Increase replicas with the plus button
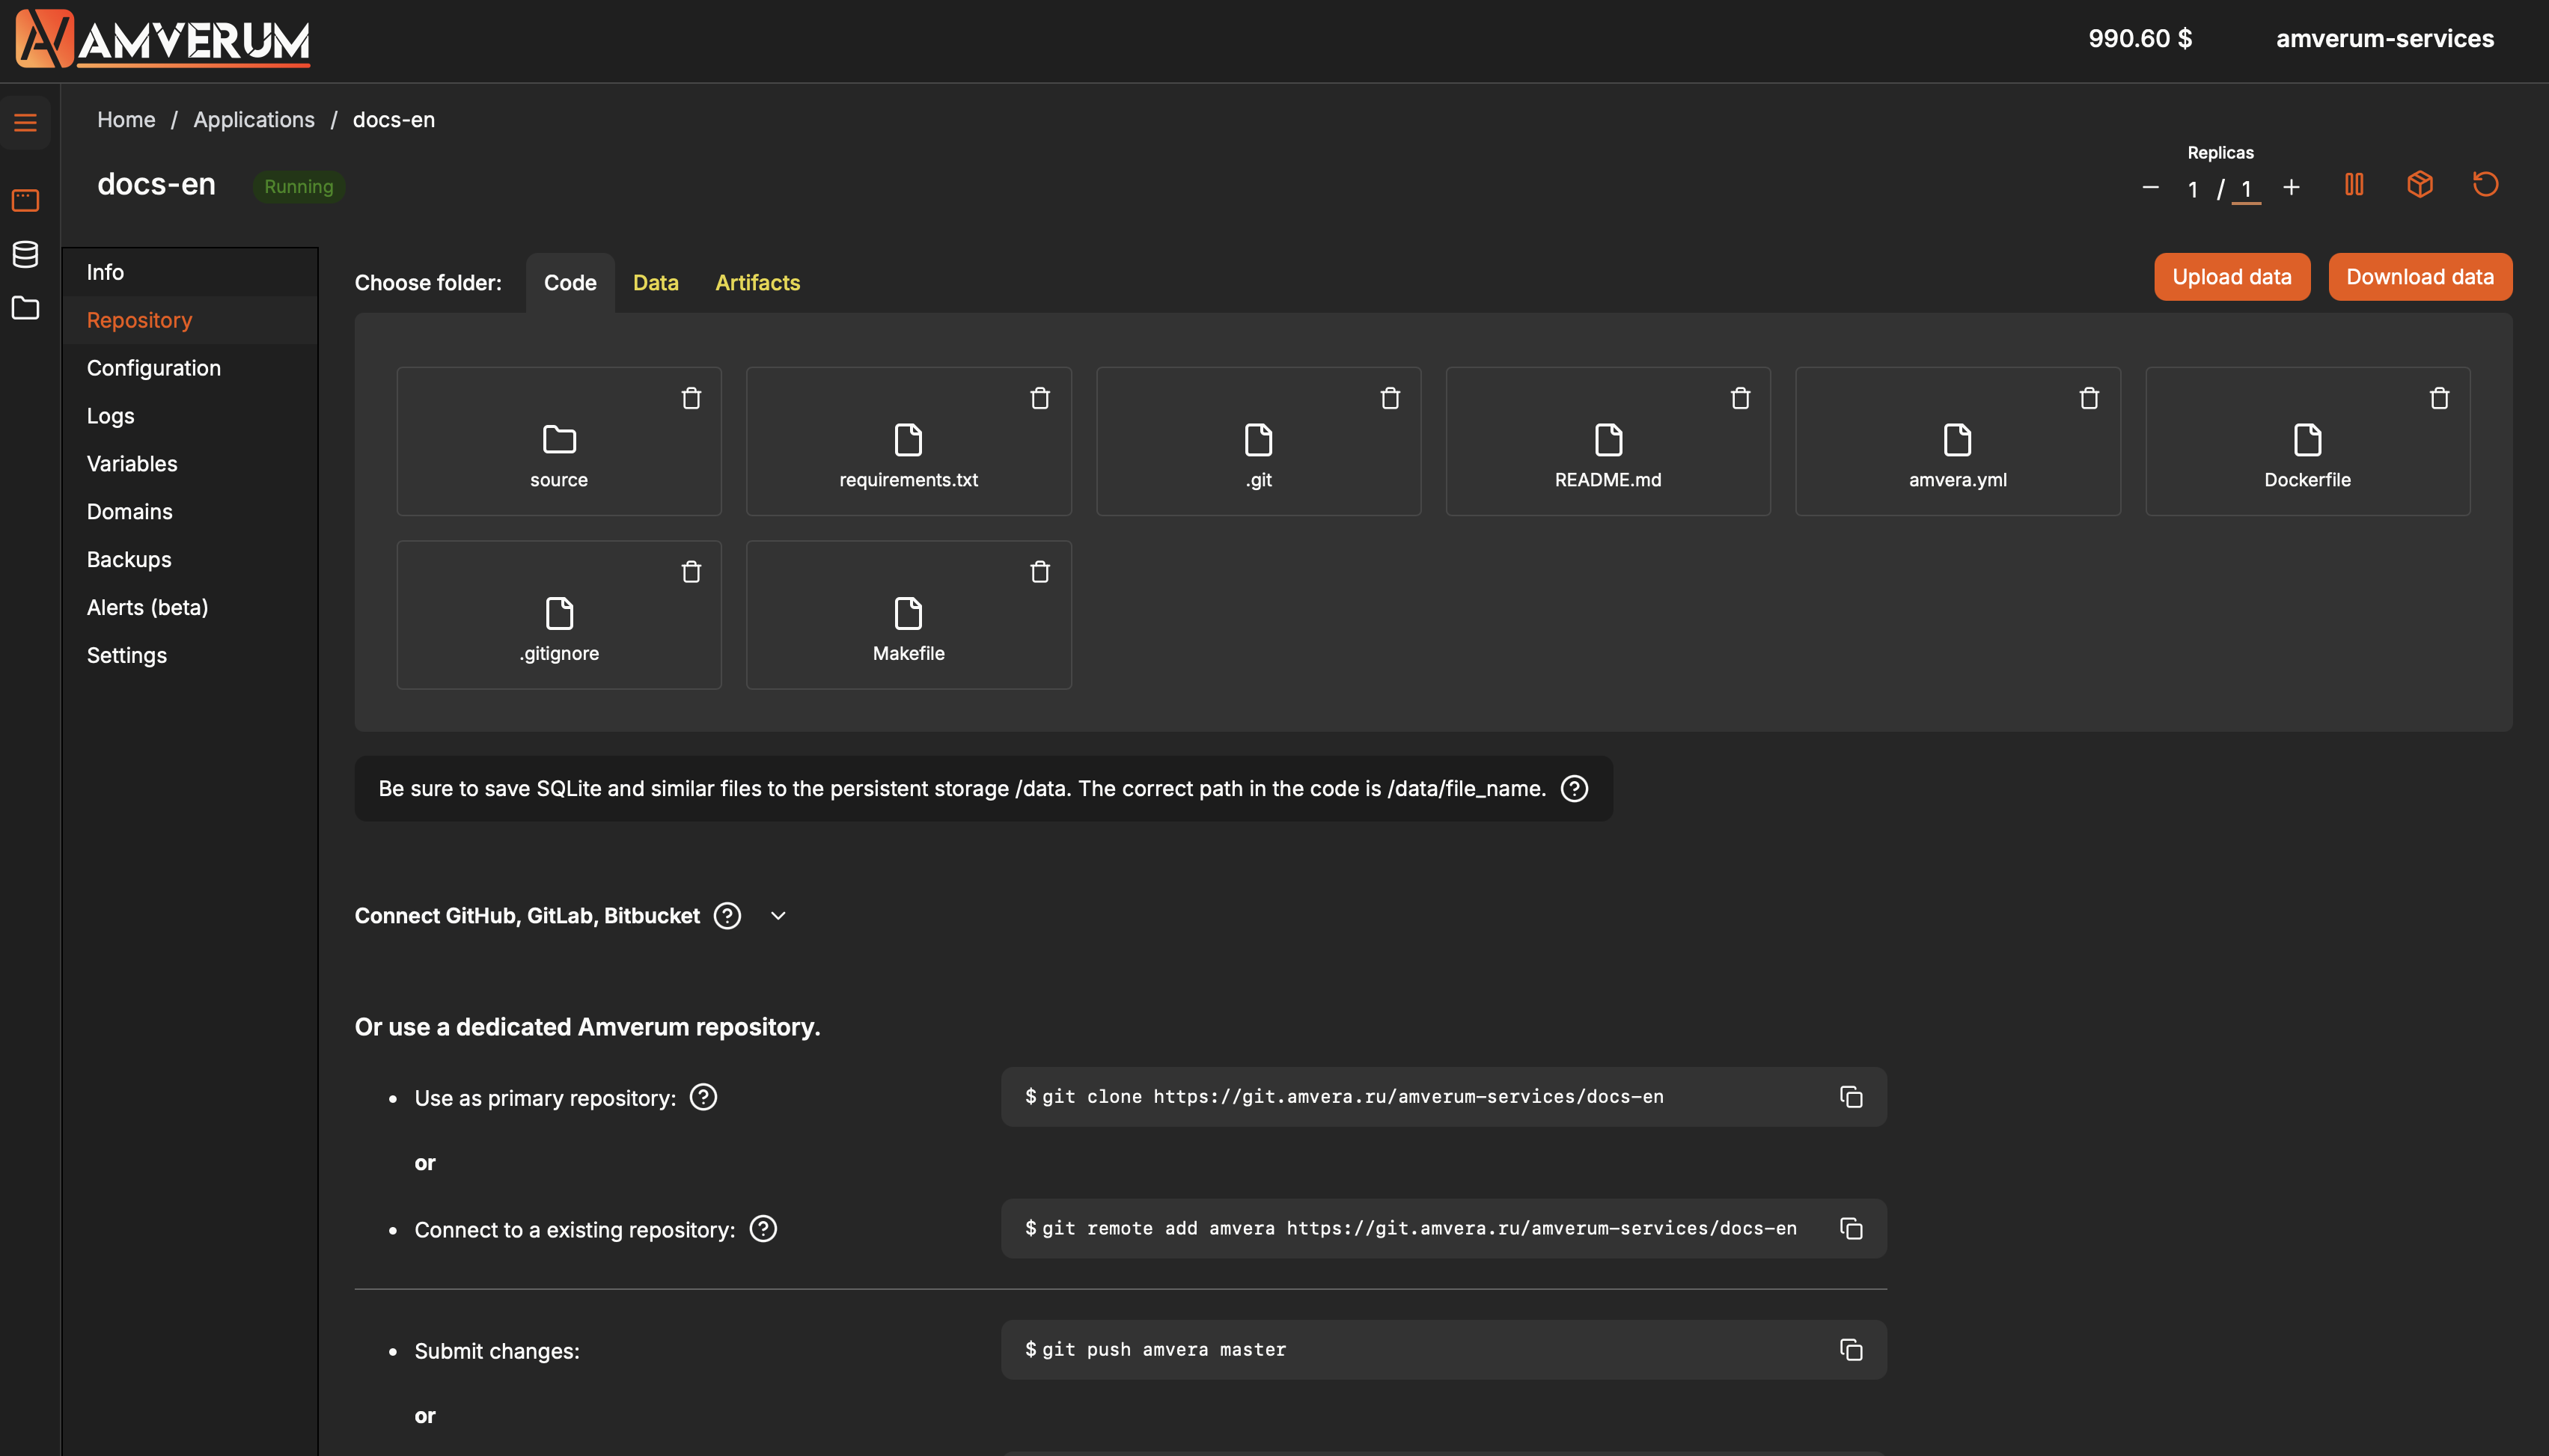Image resolution: width=2549 pixels, height=1456 pixels. coord(2291,188)
